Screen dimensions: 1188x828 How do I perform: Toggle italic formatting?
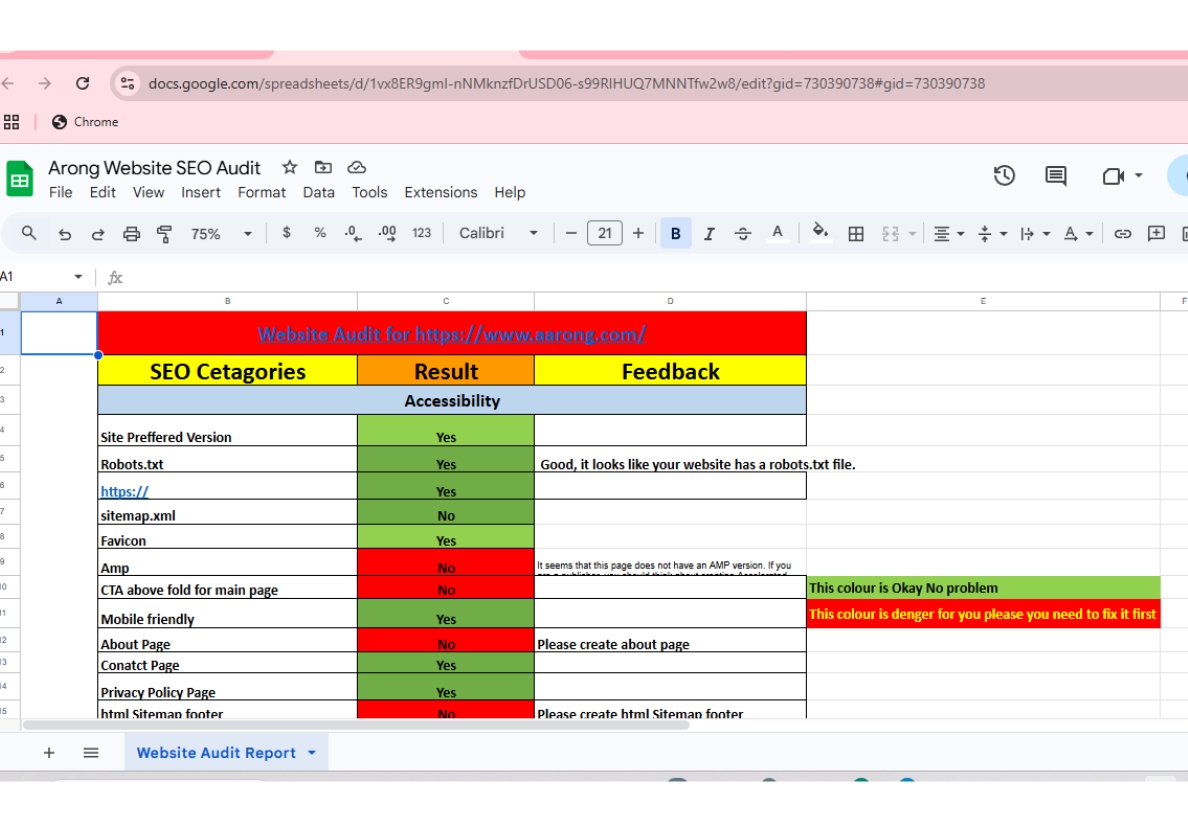pyautogui.click(x=710, y=233)
